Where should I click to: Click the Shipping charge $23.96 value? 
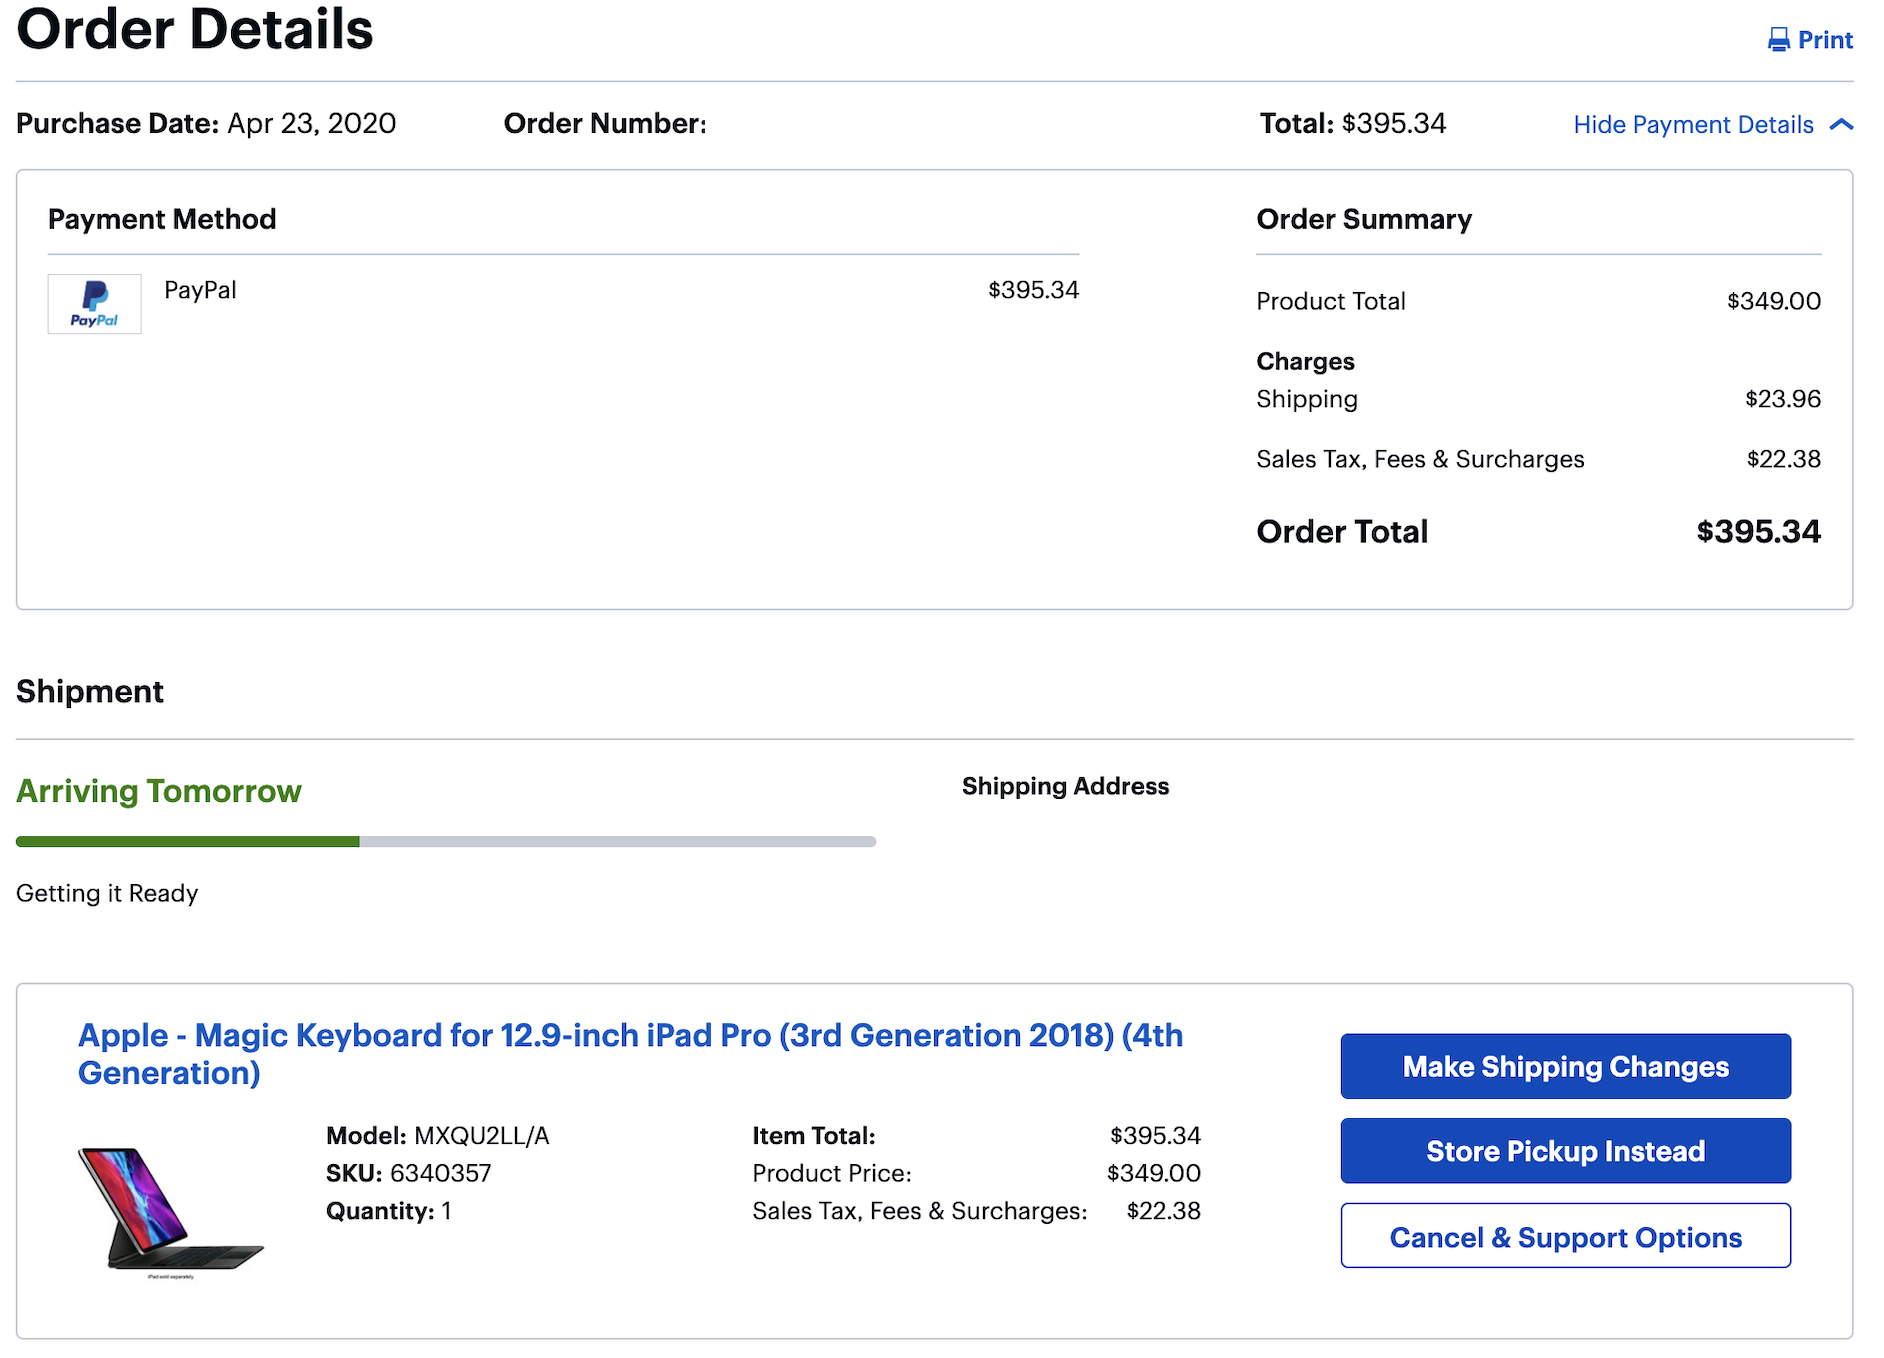pyautogui.click(x=1783, y=399)
